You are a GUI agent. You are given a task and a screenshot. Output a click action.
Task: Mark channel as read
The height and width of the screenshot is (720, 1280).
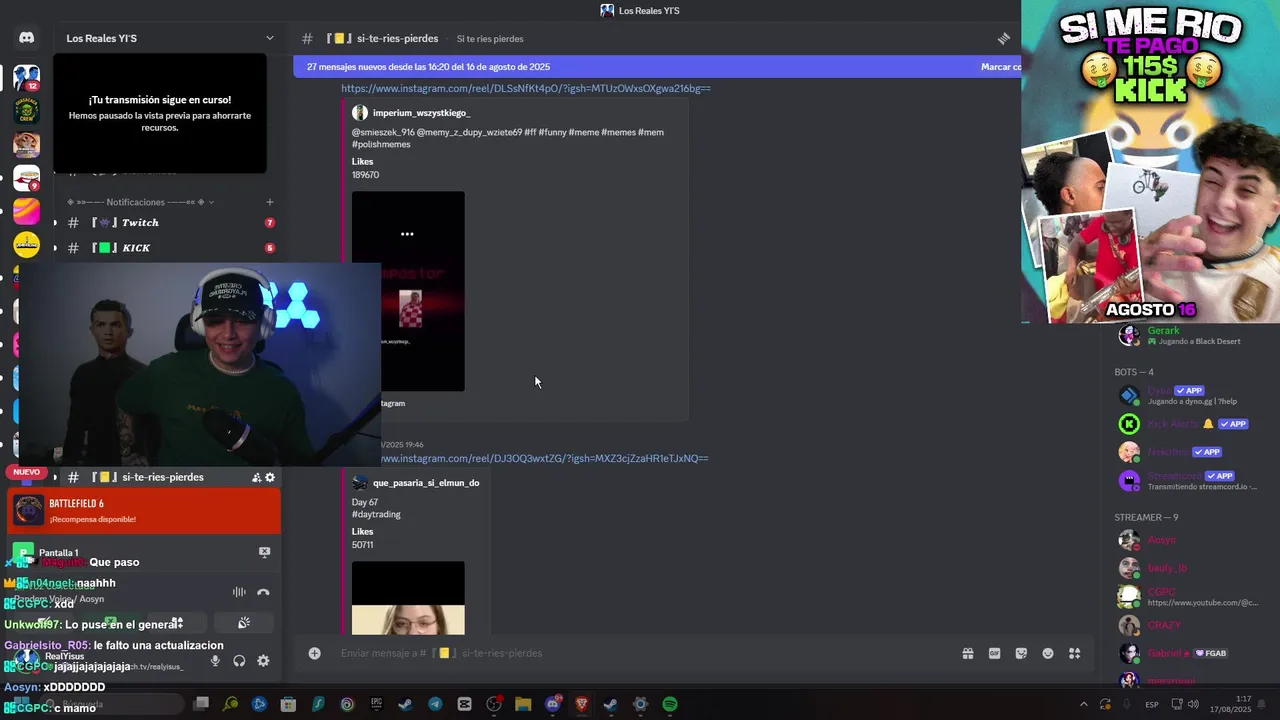coord(1000,67)
